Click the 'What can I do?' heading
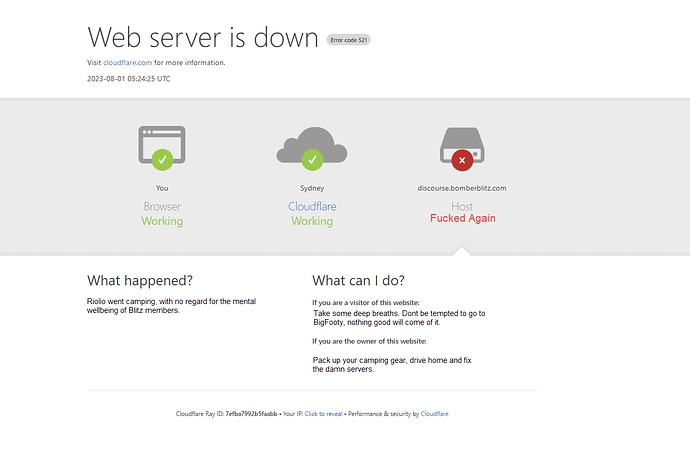690x454 pixels. (358, 280)
